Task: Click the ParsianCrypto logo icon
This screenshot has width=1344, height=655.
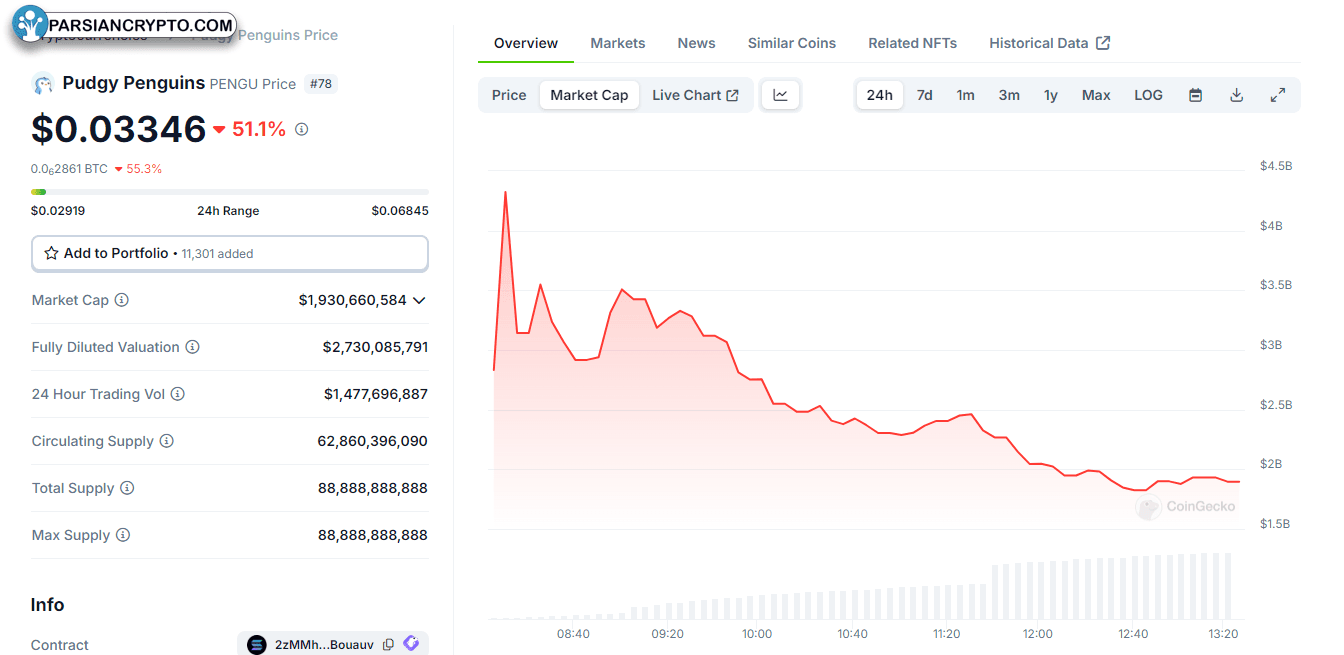Action: click(30, 24)
